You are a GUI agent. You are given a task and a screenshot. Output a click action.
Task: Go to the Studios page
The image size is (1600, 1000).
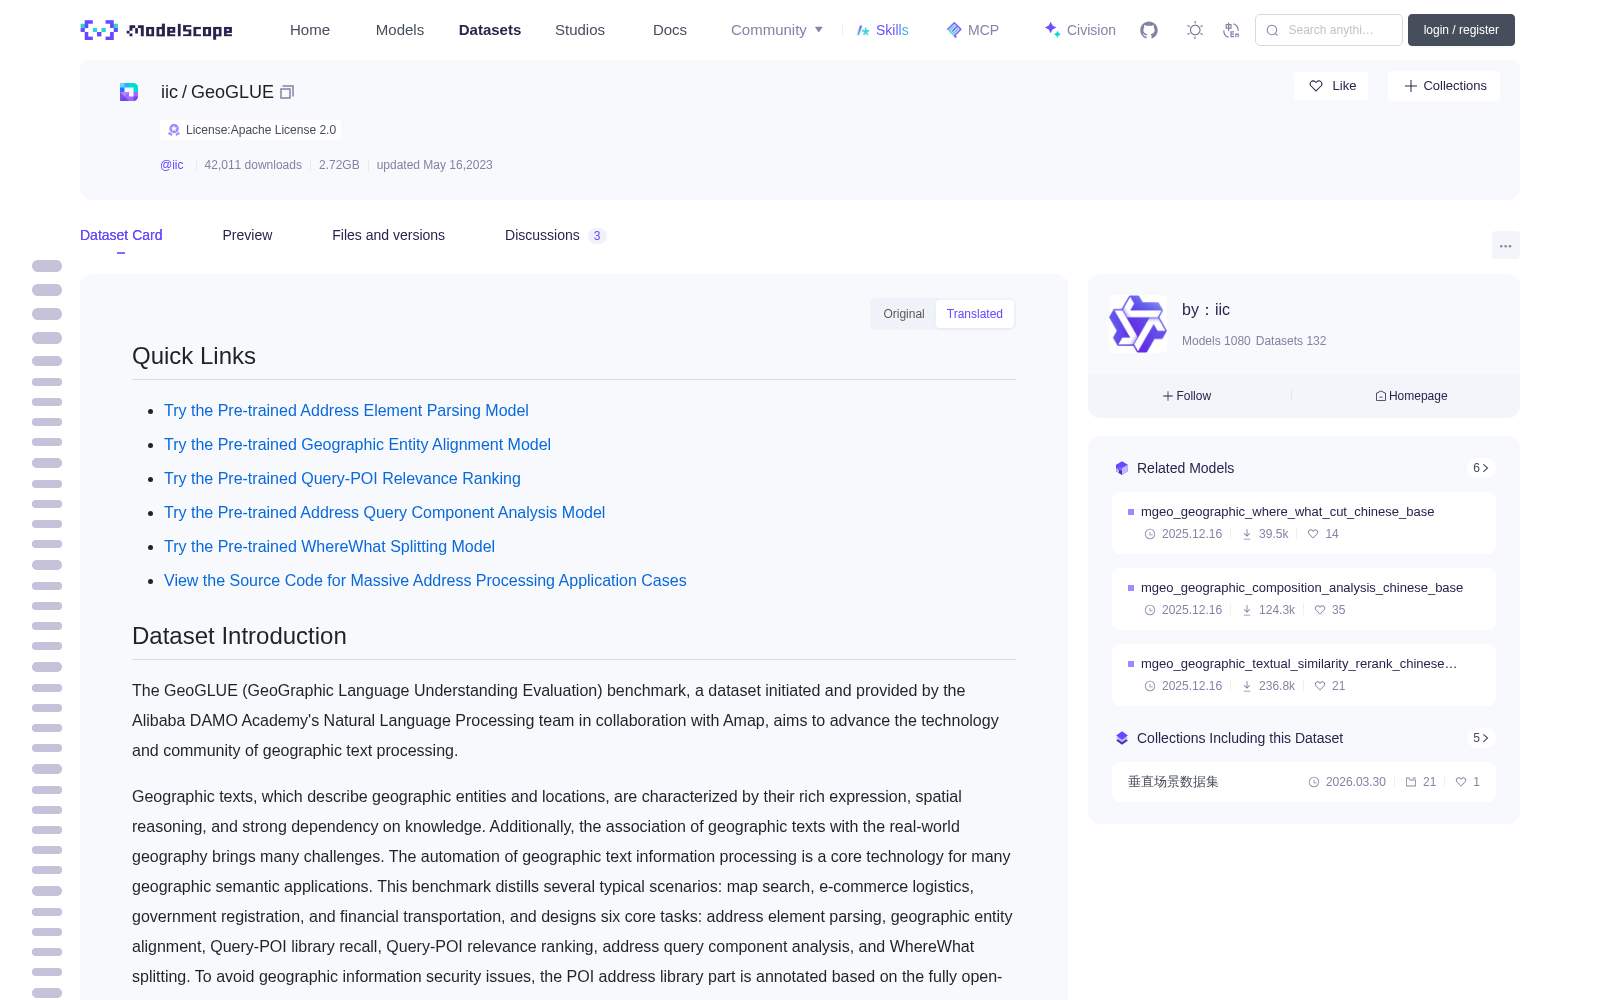click(580, 30)
